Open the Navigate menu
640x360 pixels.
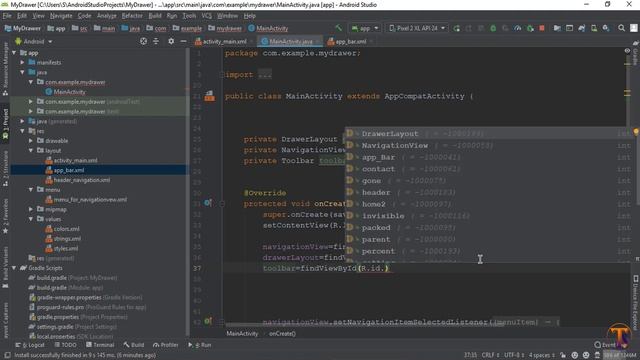(x=61, y=16)
